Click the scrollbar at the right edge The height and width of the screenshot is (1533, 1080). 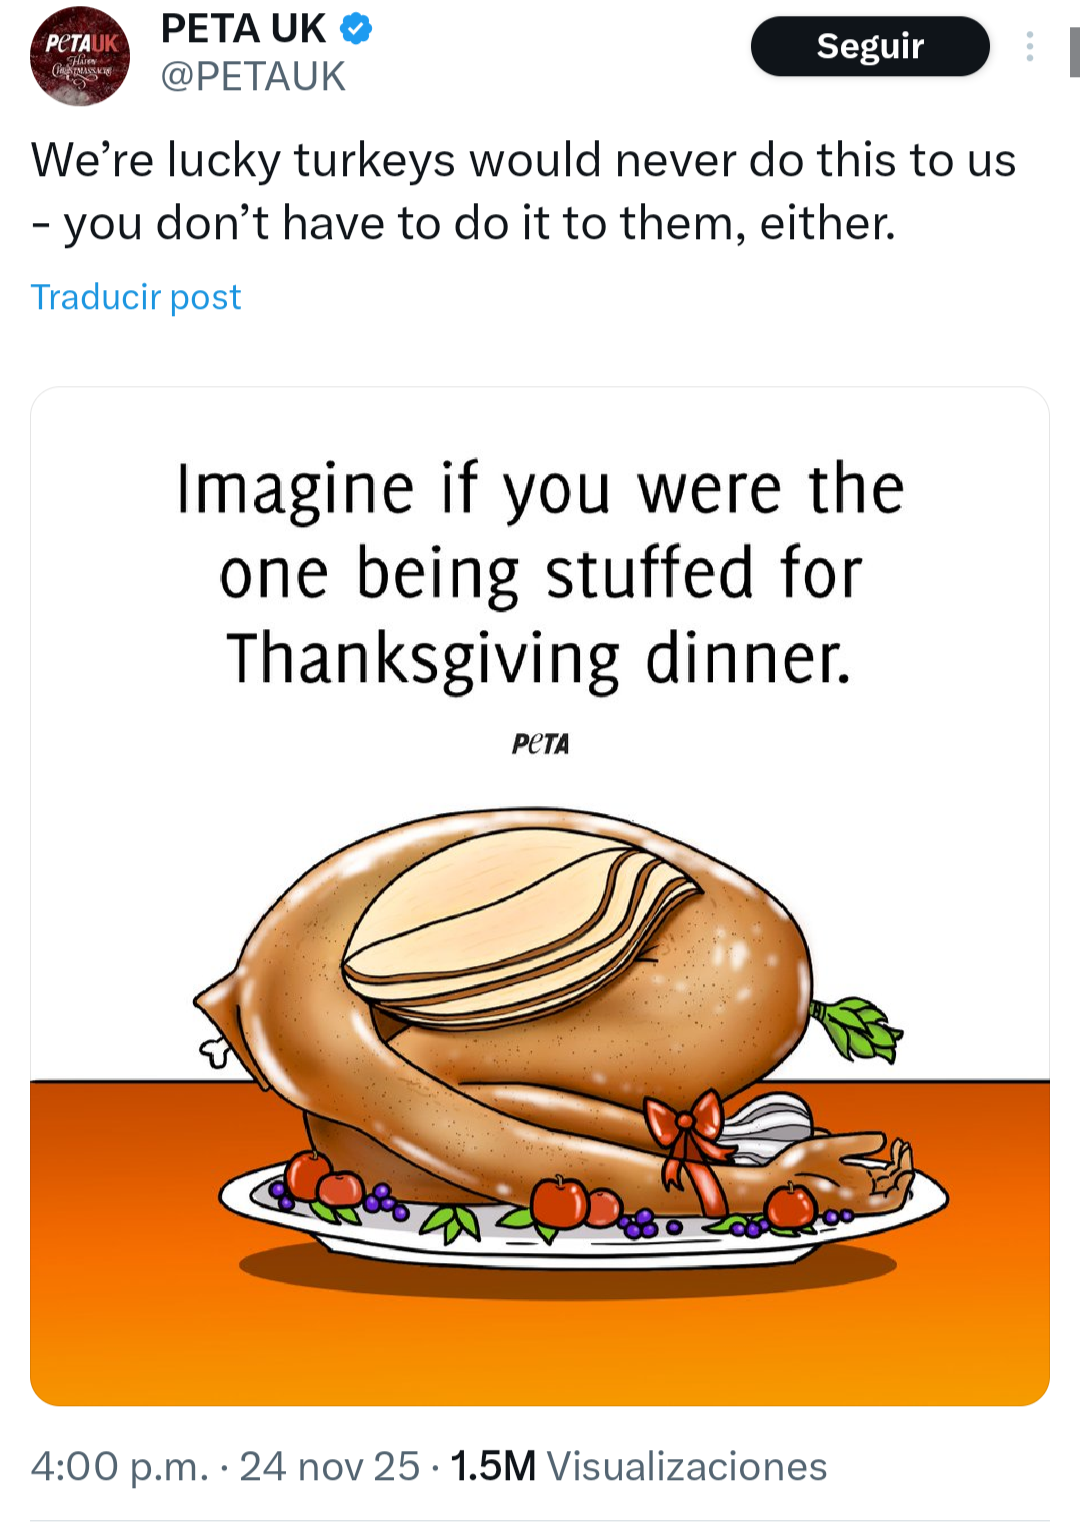coord(1074,52)
